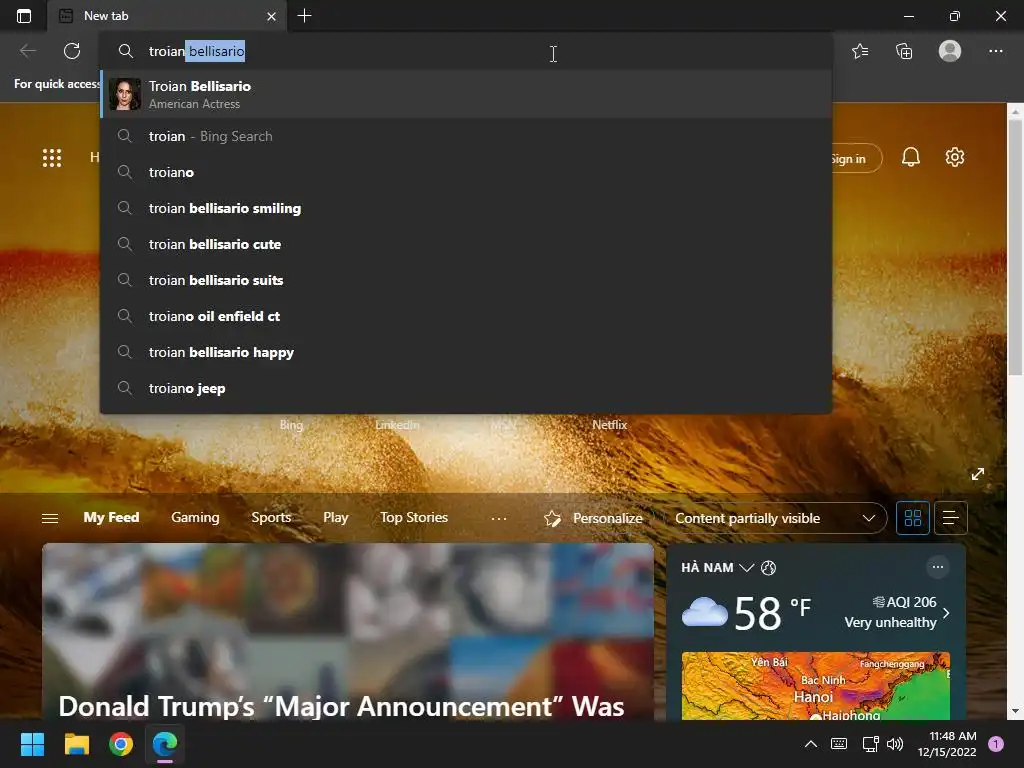The image size is (1024, 768).
Task: Open the Collections icon
Action: [904, 51]
